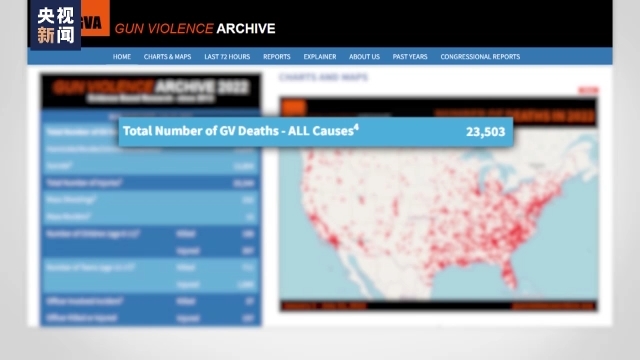Screen dimensions: 640x360
Task: Open the REPORTS menu item
Action: pyautogui.click(x=277, y=57)
